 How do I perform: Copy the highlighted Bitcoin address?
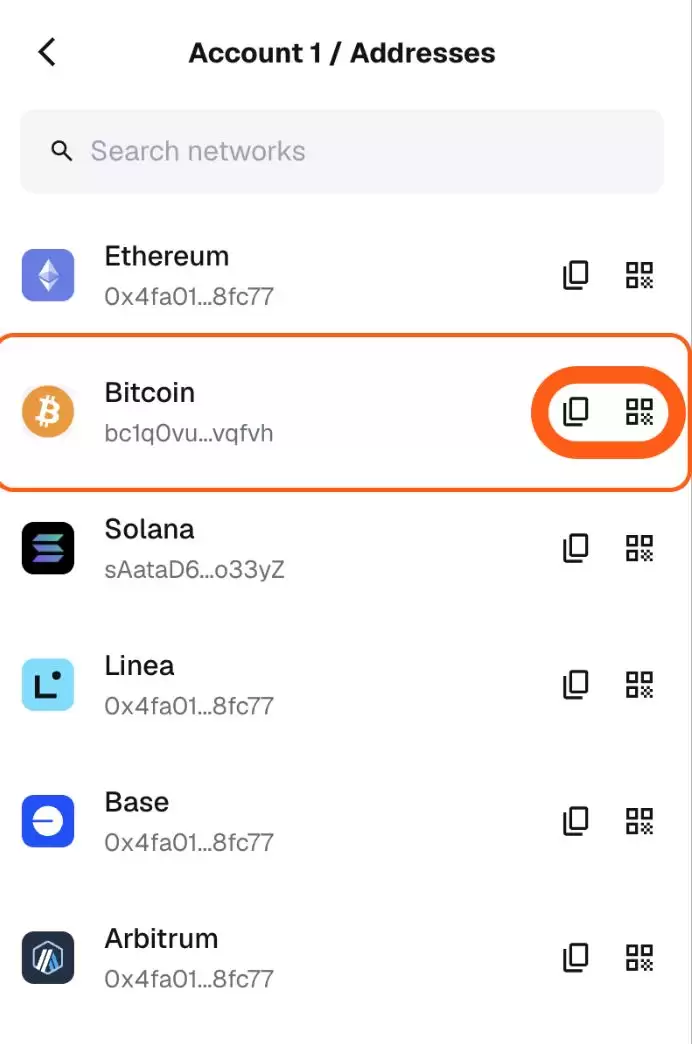575,411
